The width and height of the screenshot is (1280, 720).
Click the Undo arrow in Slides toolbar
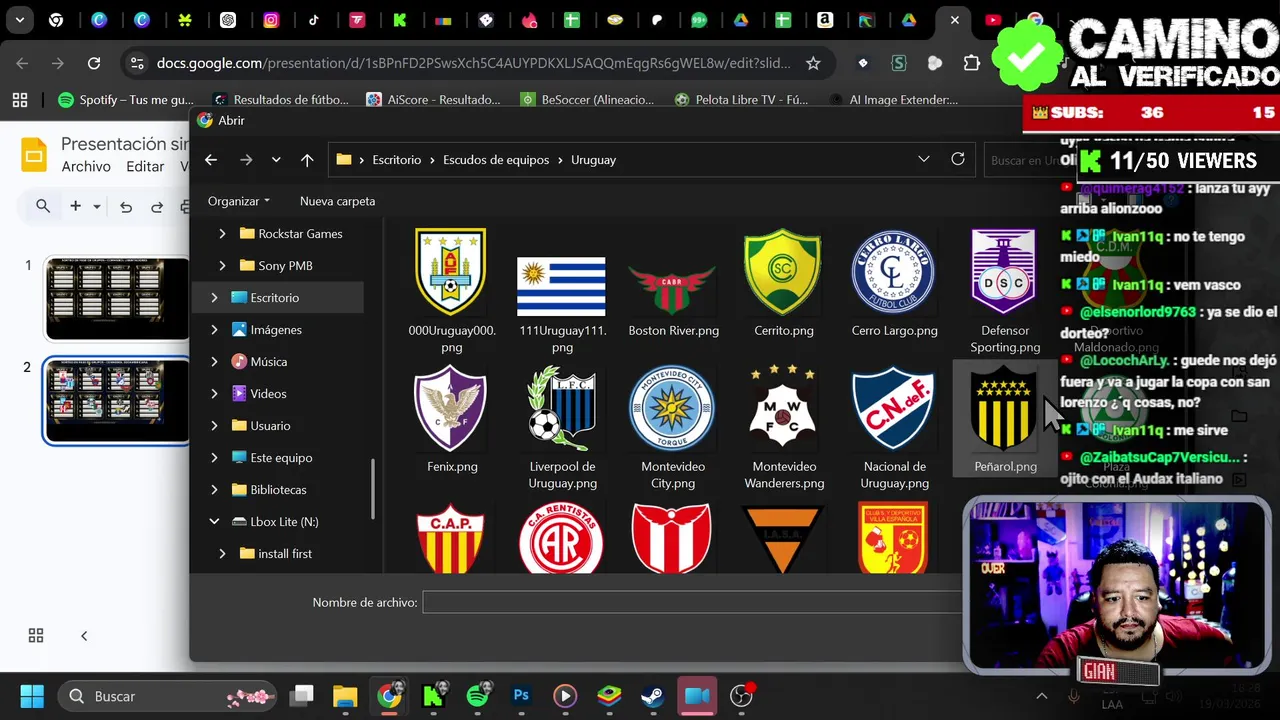click(x=126, y=207)
